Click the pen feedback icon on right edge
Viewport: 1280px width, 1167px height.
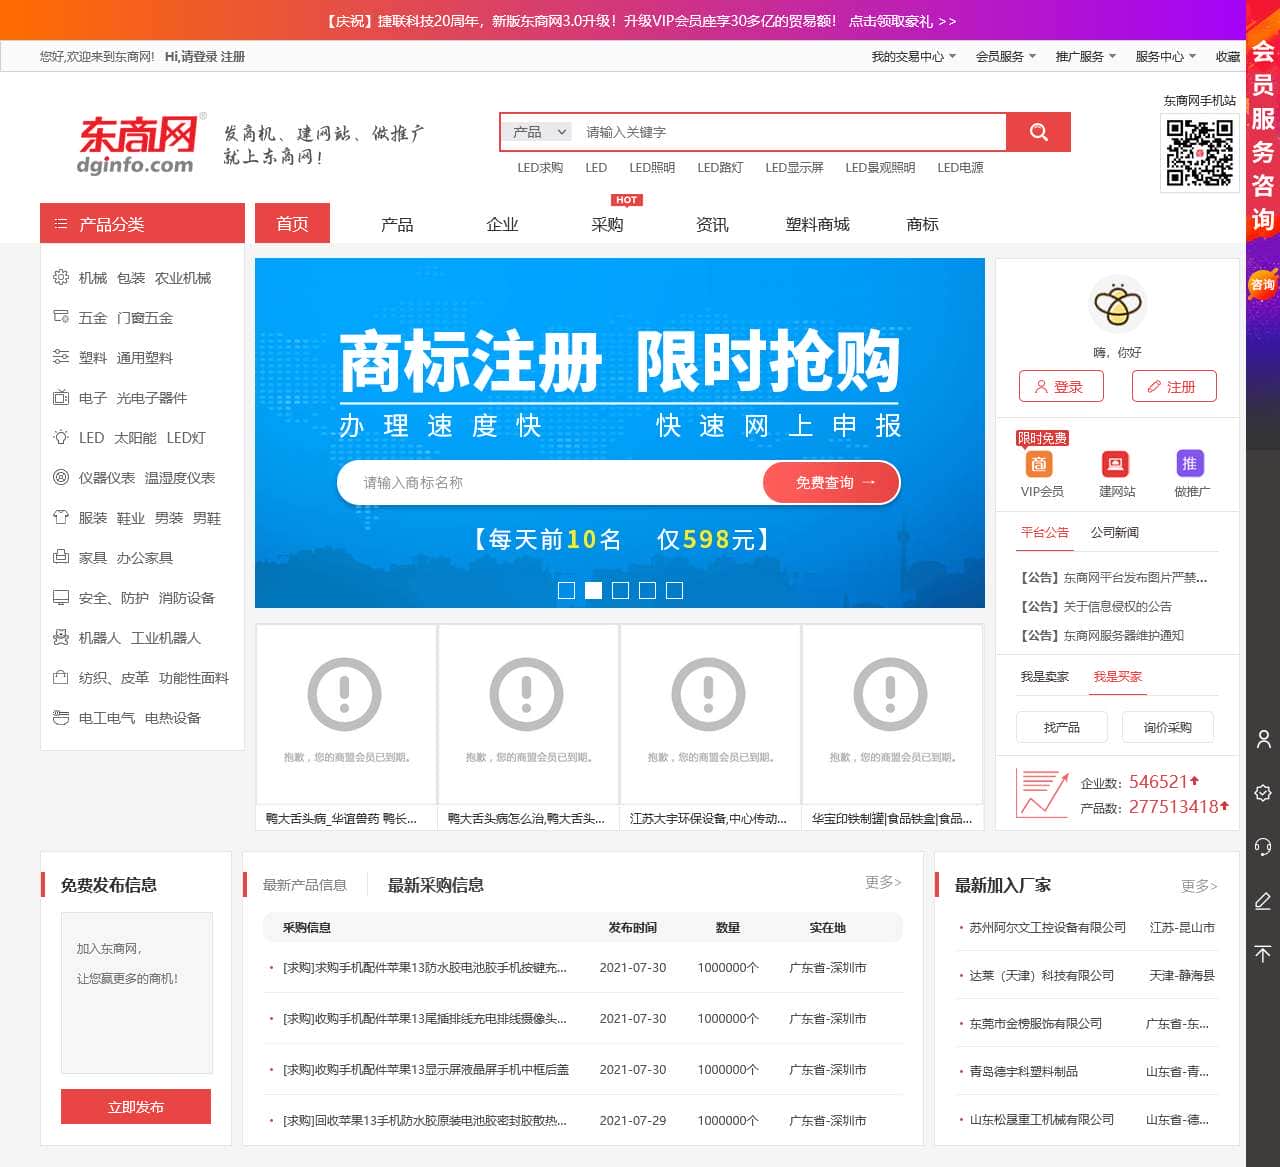point(1262,901)
